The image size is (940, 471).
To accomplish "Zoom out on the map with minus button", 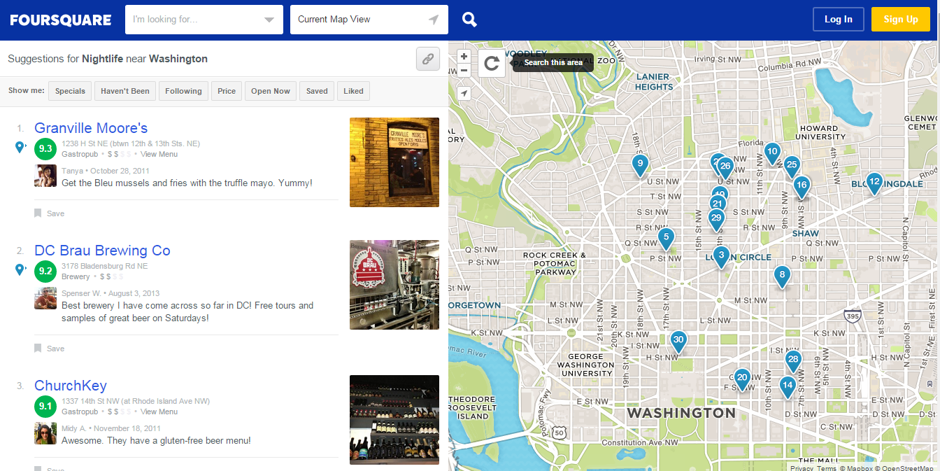I will tap(463, 70).
